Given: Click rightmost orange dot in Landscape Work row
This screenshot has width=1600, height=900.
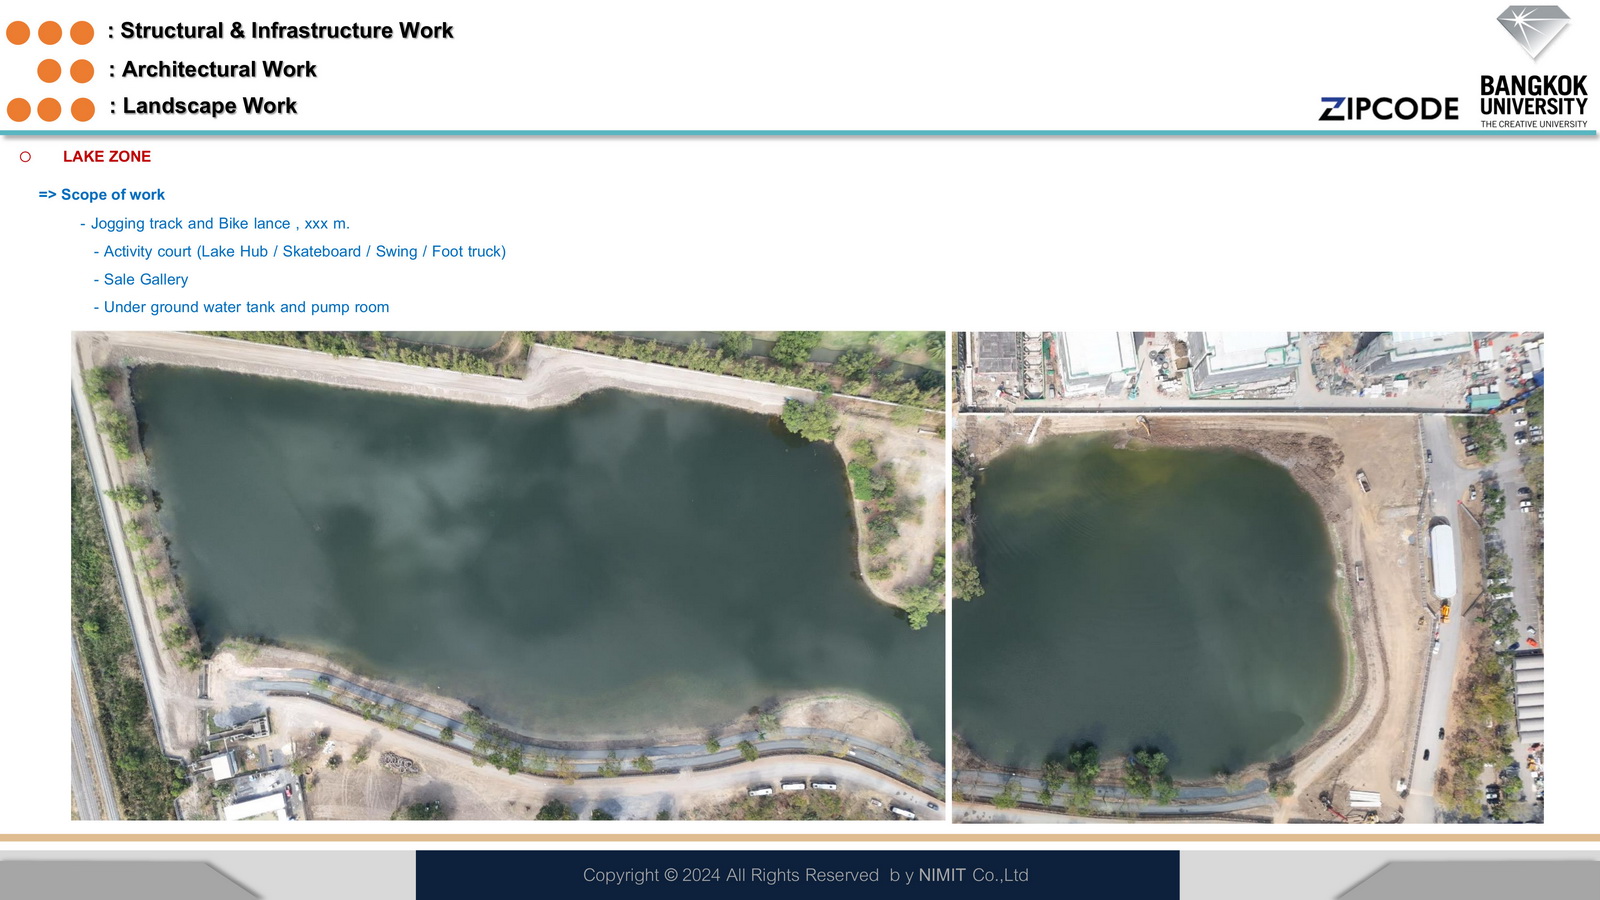Looking at the screenshot, I should (x=83, y=109).
